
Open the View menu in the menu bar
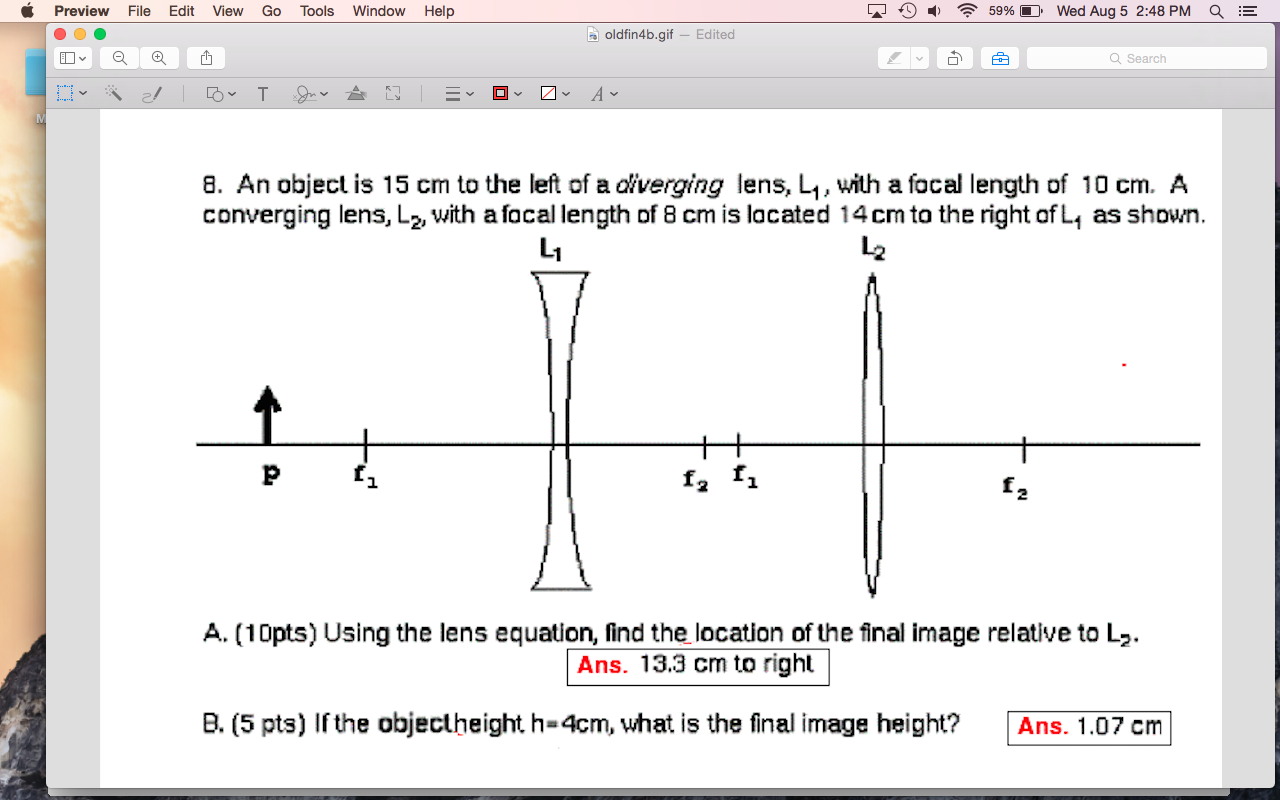point(227,11)
